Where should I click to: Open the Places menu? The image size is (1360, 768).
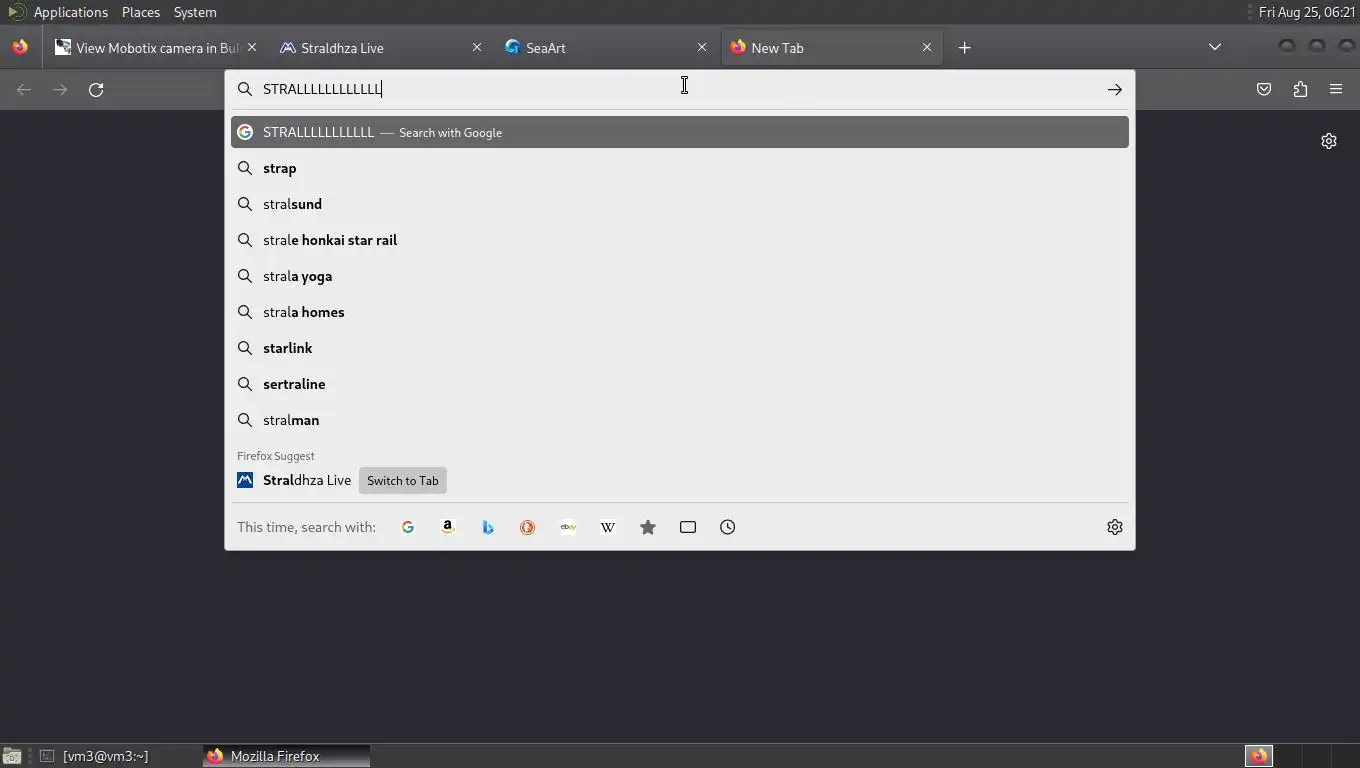point(141,12)
